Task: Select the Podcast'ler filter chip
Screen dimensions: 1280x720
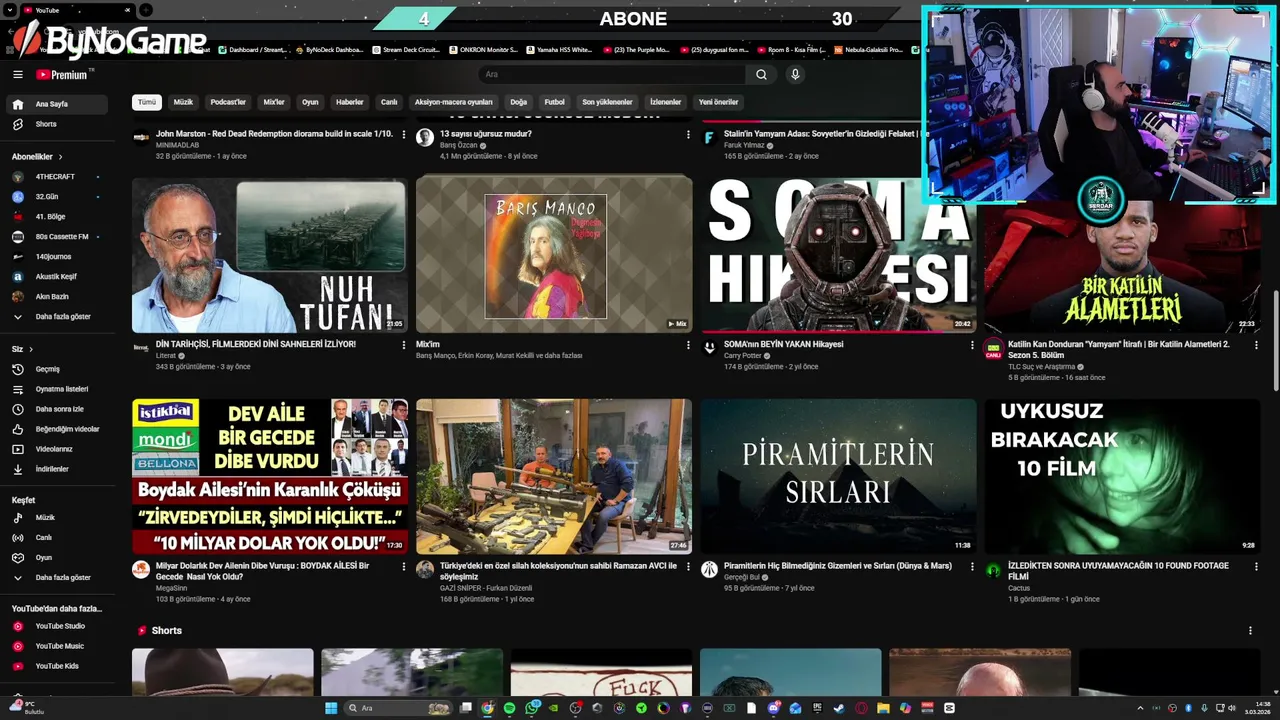Action: (x=228, y=102)
